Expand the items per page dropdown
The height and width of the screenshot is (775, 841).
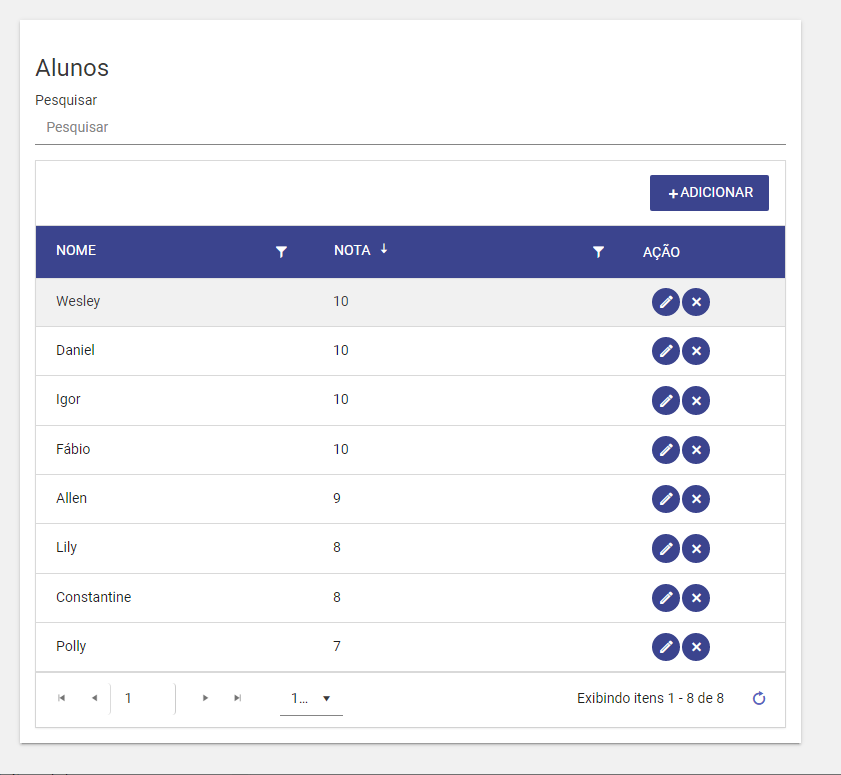pos(311,698)
